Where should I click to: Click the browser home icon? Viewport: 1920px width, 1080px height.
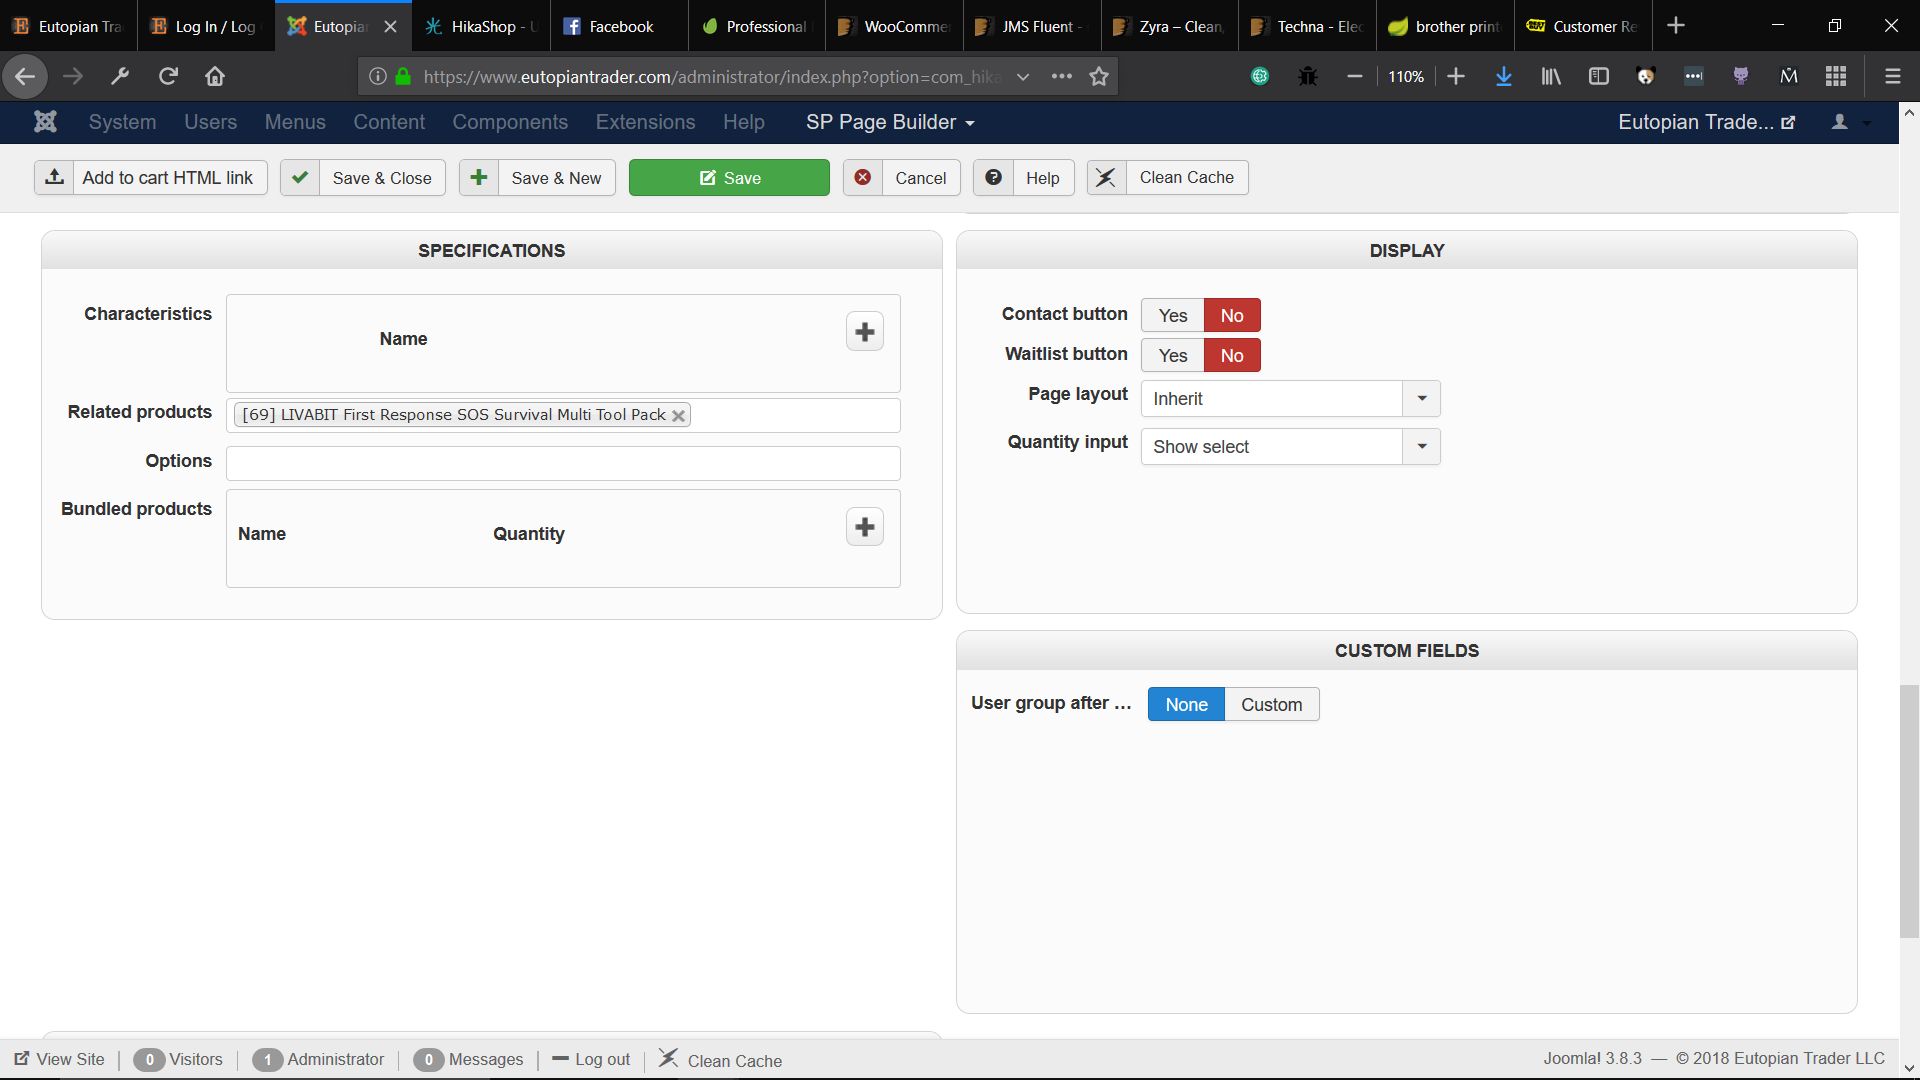(215, 76)
